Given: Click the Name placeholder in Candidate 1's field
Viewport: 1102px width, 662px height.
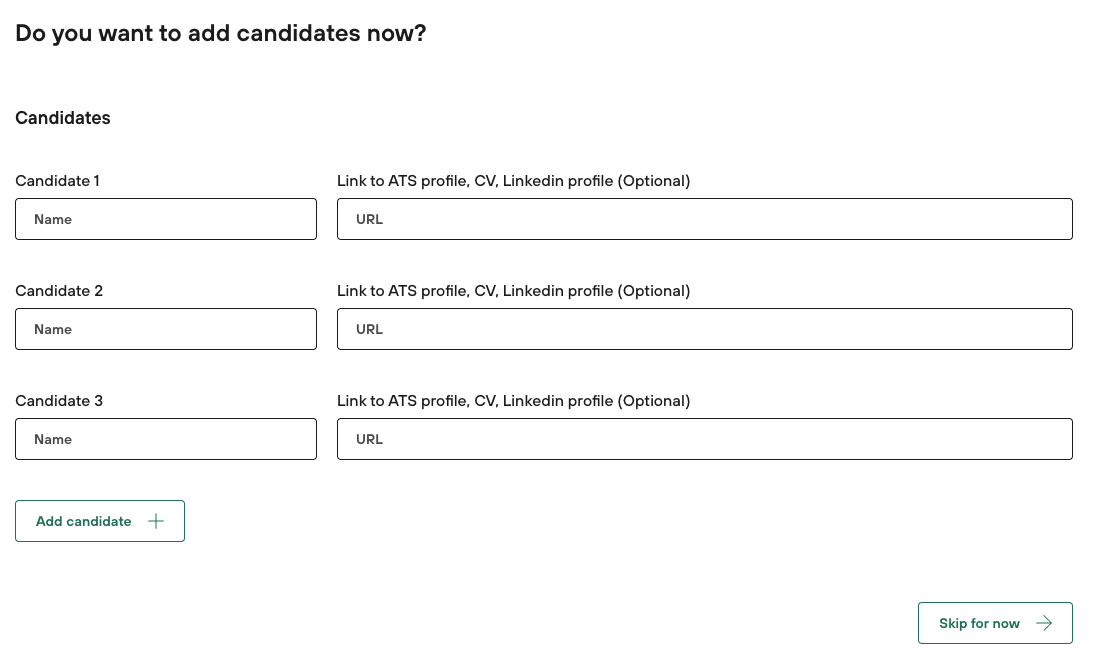Looking at the screenshot, I should [53, 219].
